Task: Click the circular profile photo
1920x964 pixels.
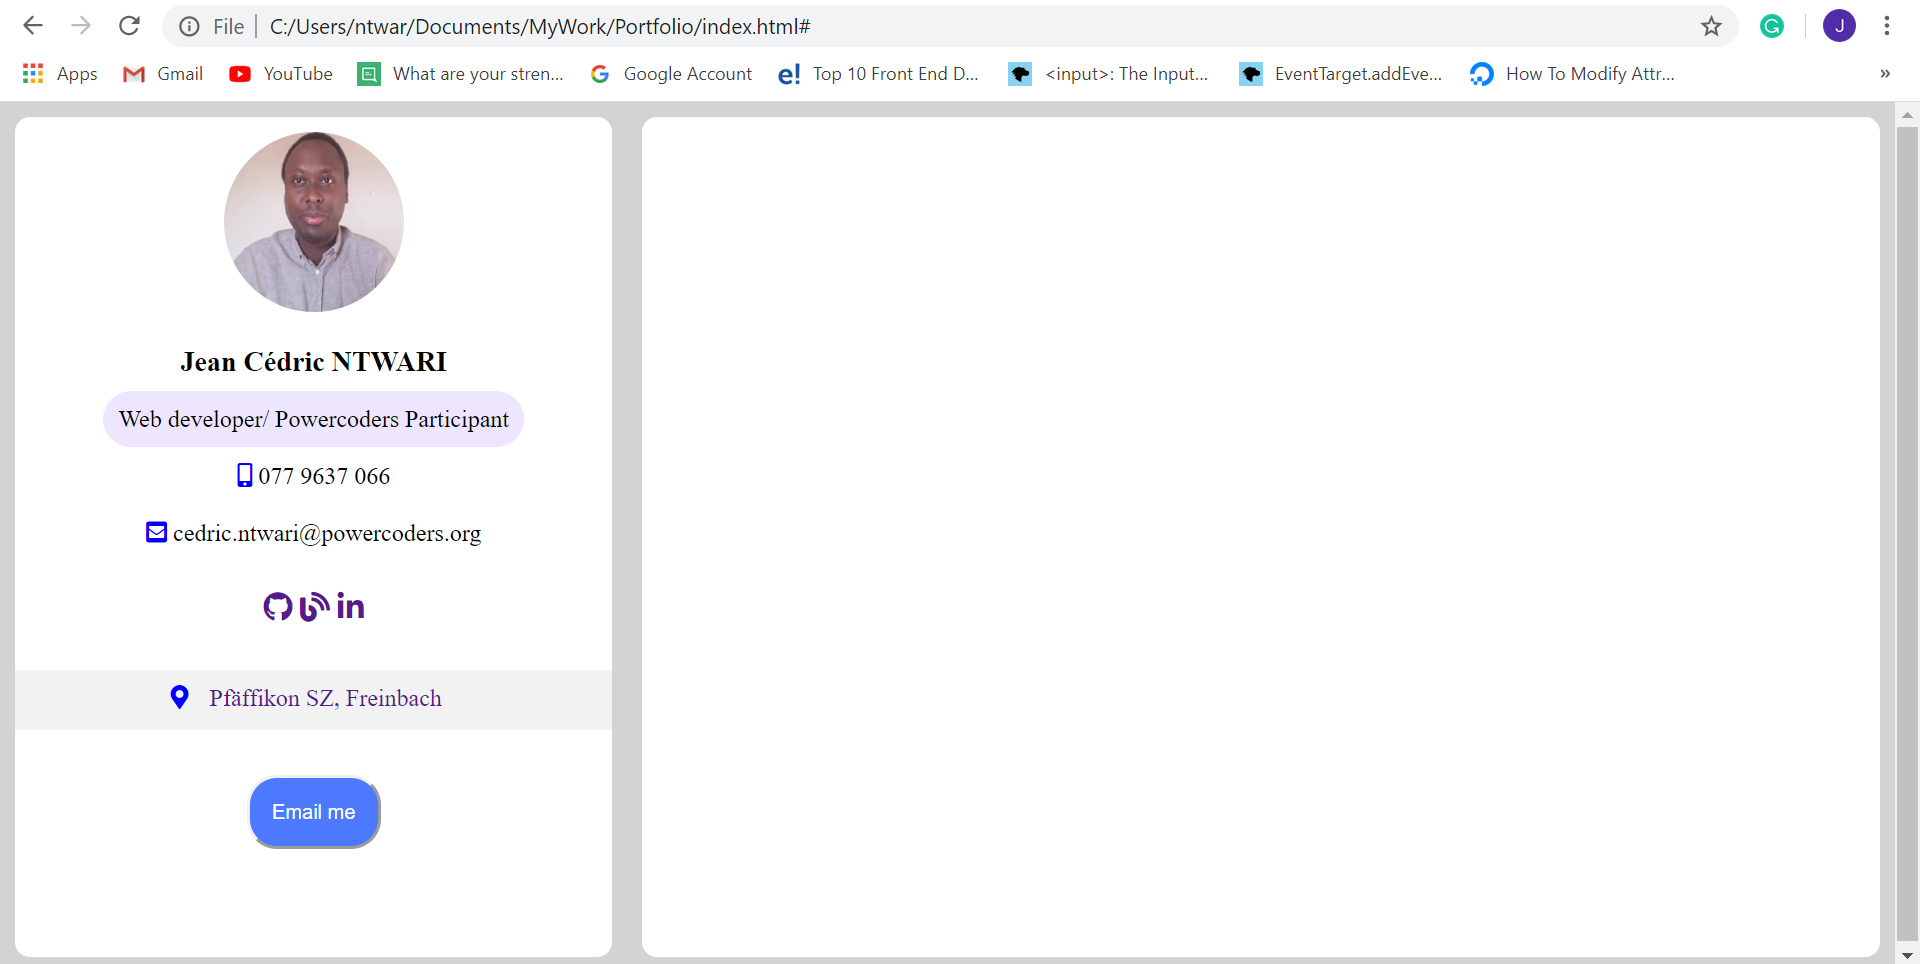Action: pos(314,222)
